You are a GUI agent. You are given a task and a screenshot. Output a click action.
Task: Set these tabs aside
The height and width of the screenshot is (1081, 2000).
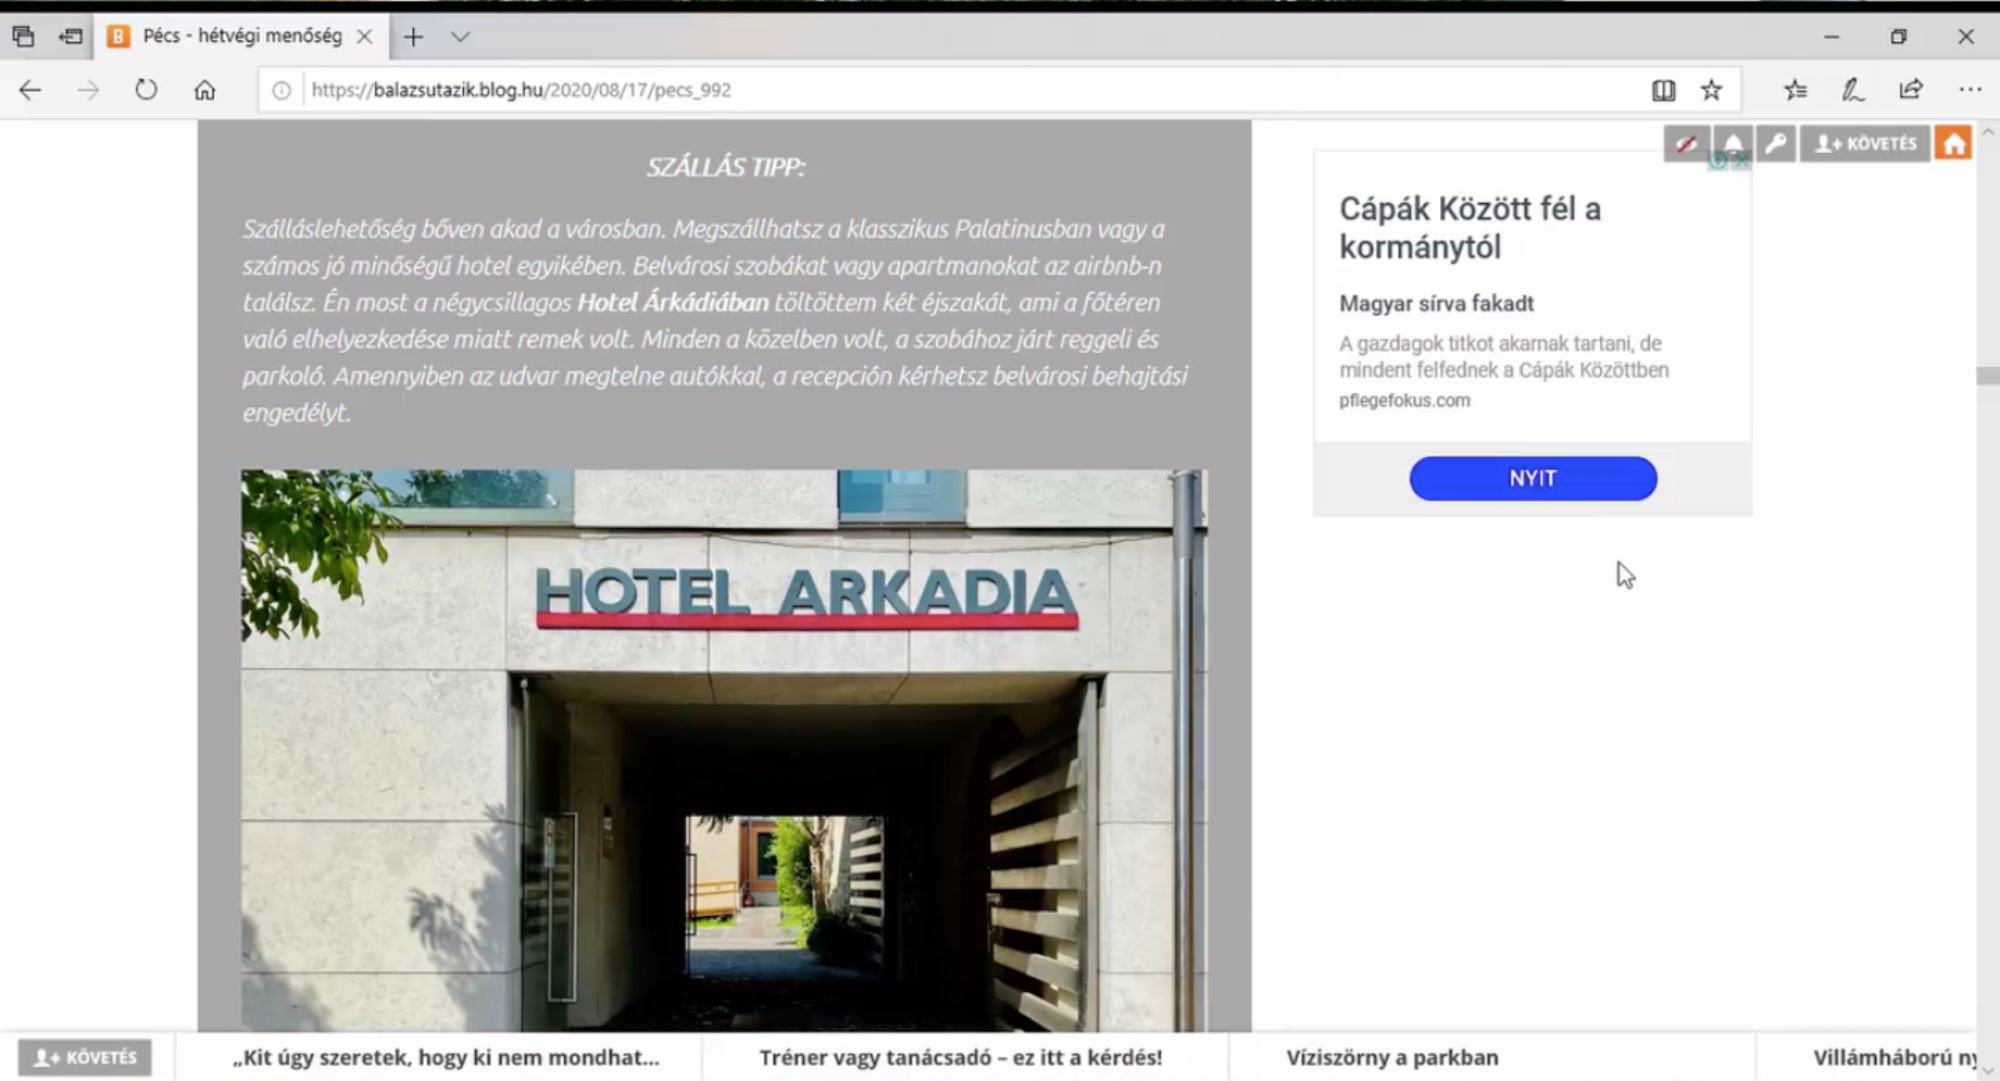70,37
